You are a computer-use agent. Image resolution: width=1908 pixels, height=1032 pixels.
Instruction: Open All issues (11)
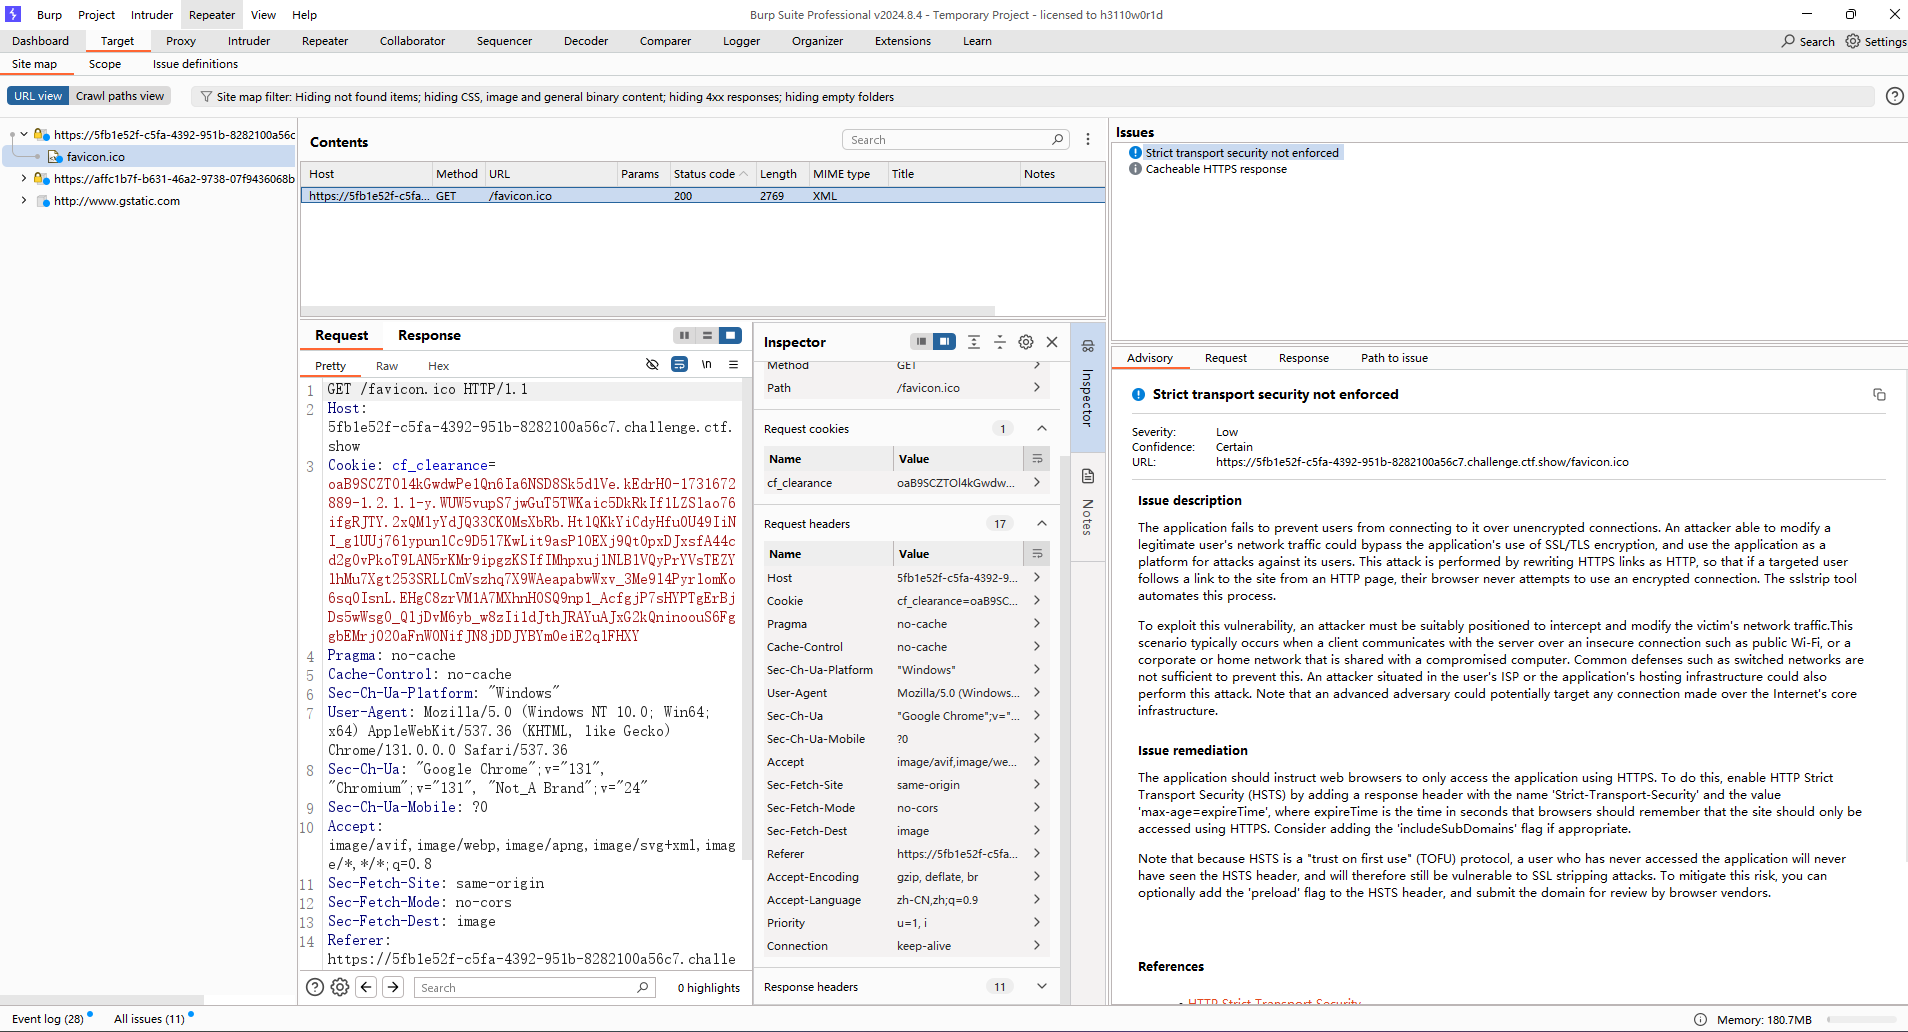click(149, 1019)
